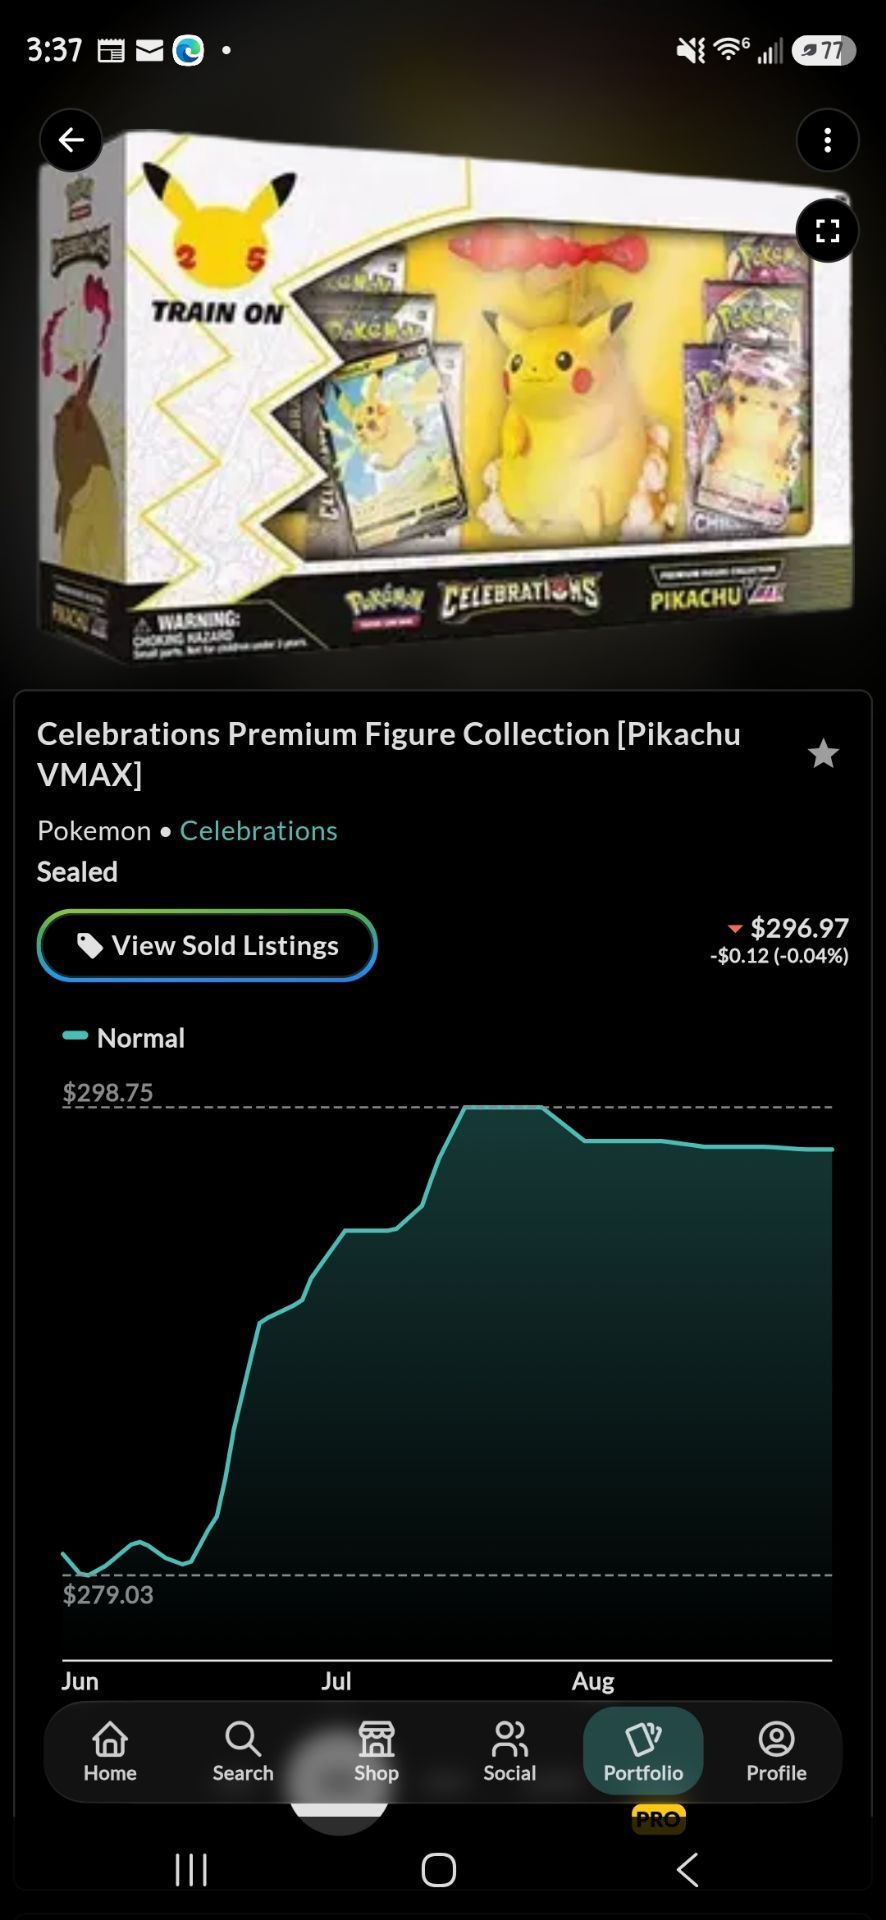Image resolution: width=886 pixels, height=1920 pixels.
Task: Tap the Jul label on chart axis
Action: click(336, 1681)
